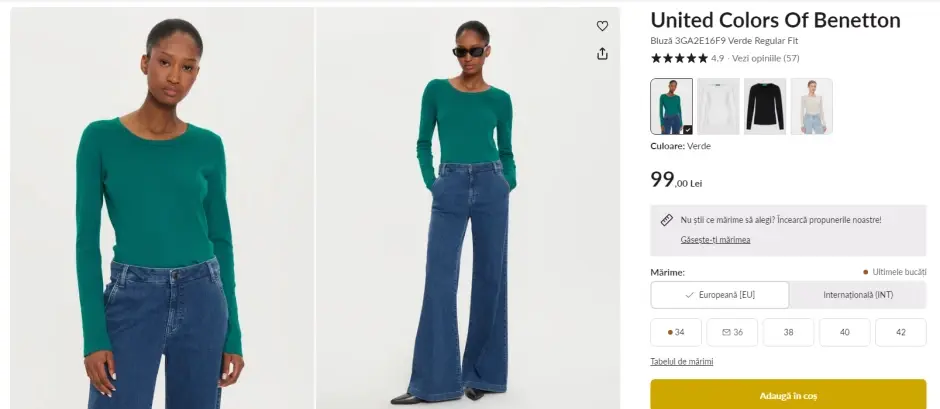Open Tabelul de mărimi size chart

tap(682, 362)
